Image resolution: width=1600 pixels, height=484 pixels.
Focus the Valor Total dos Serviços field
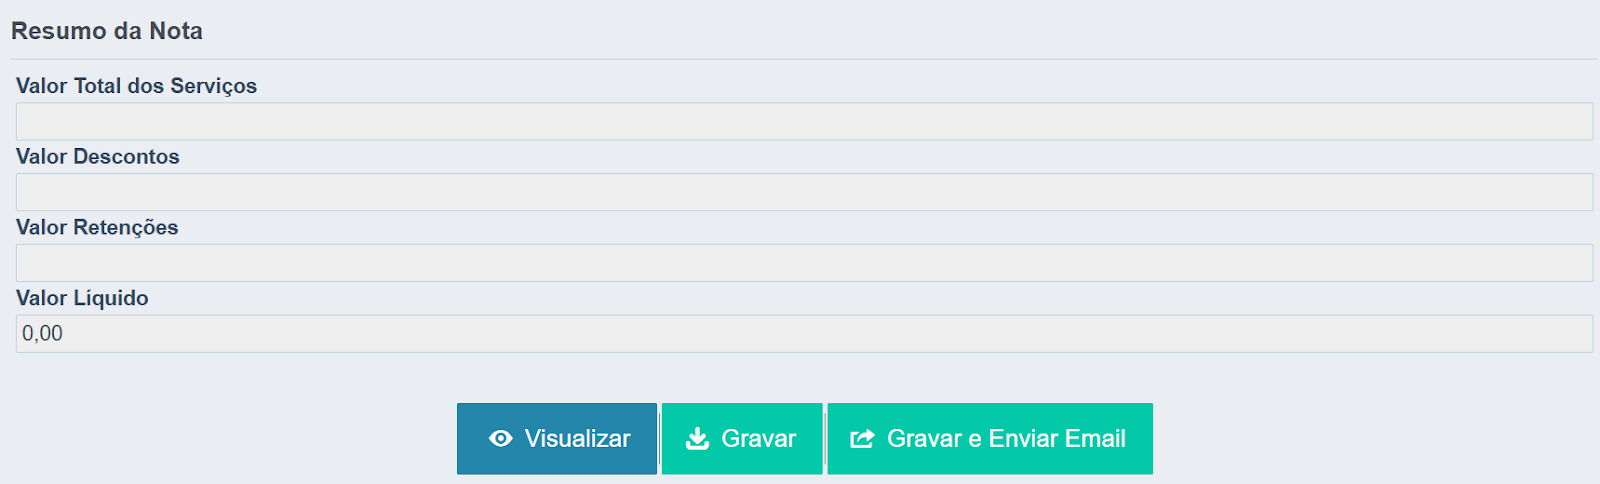click(804, 122)
